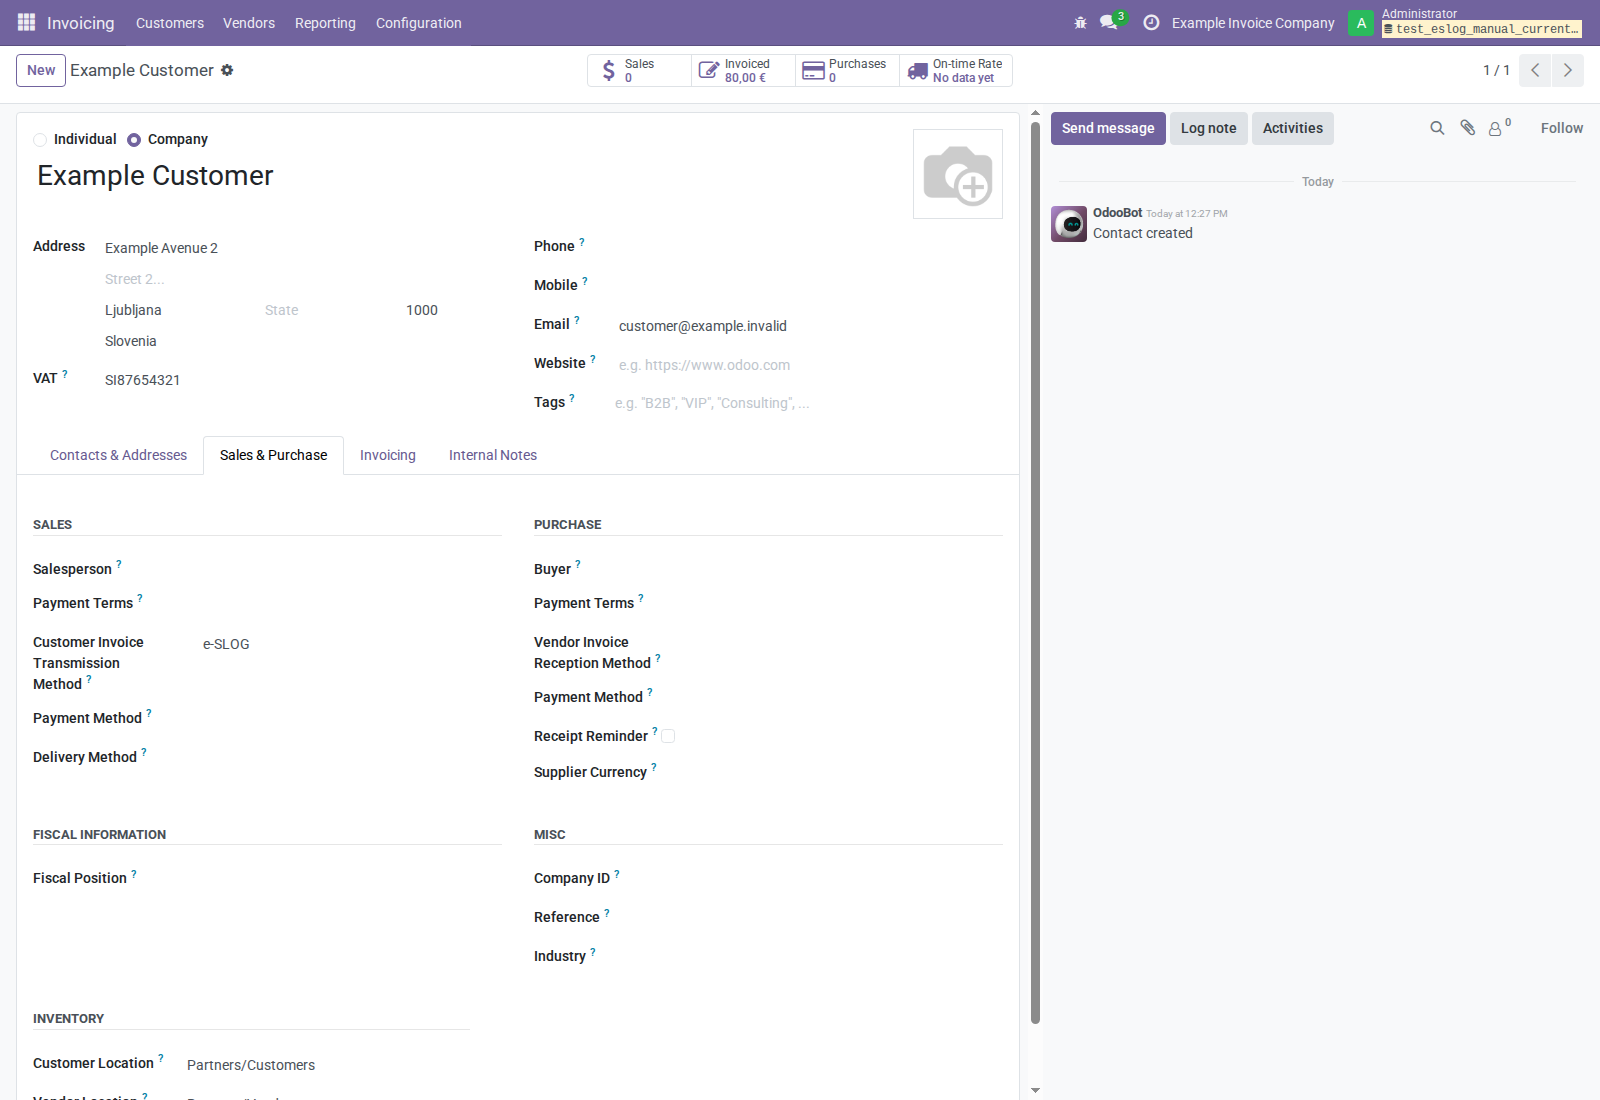Click the VAT help question mark
Viewport: 1600px width, 1100px height.
click(x=65, y=374)
